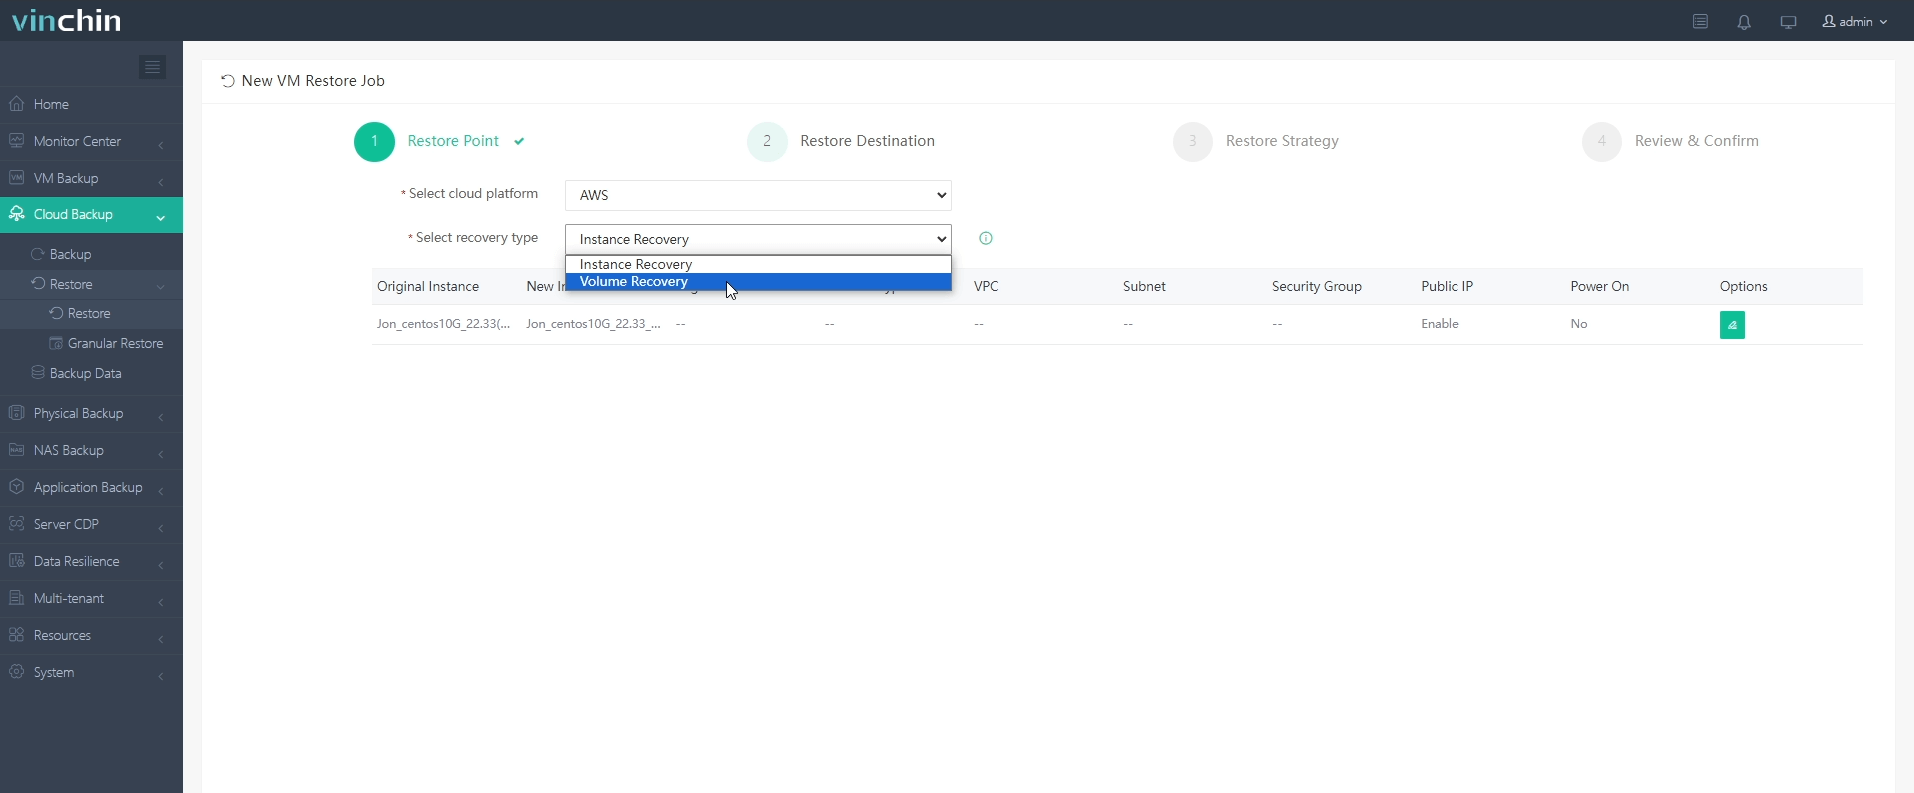Viewport: 1914px width, 793px height.
Task: Click Cloud Backup chevron arrow
Action: [x=161, y=216]
